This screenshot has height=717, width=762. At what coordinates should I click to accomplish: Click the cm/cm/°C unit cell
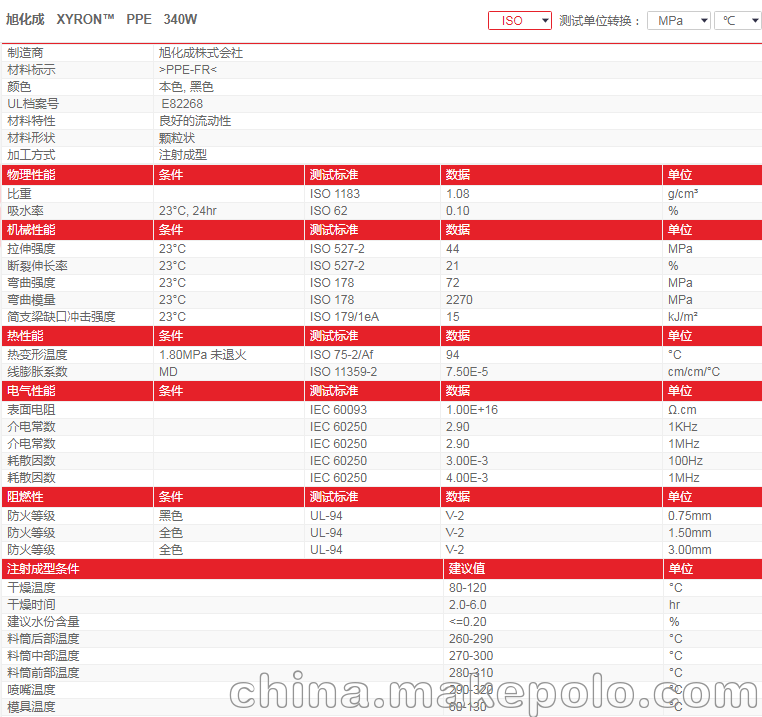coord(693,371)
